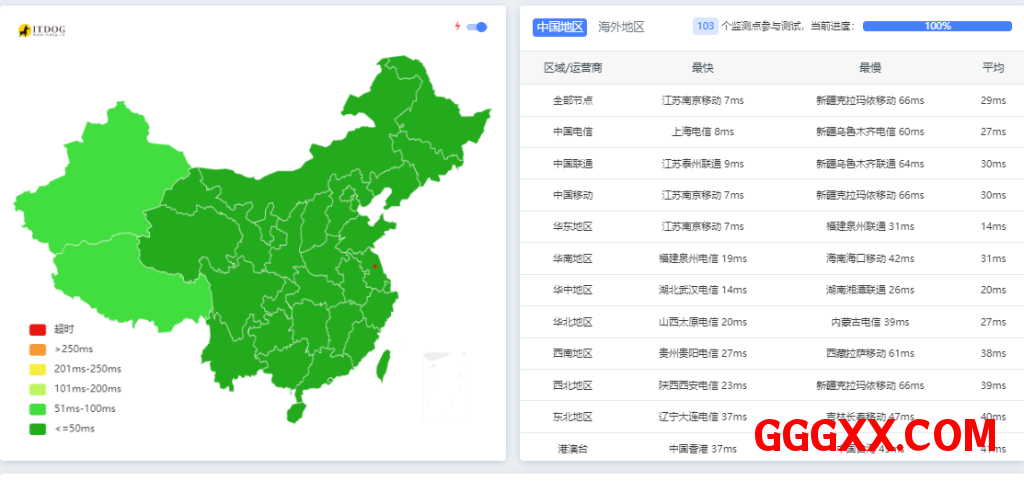1024x481 pixels.
Task: Click the ITDOG logo
Action: 42,31
